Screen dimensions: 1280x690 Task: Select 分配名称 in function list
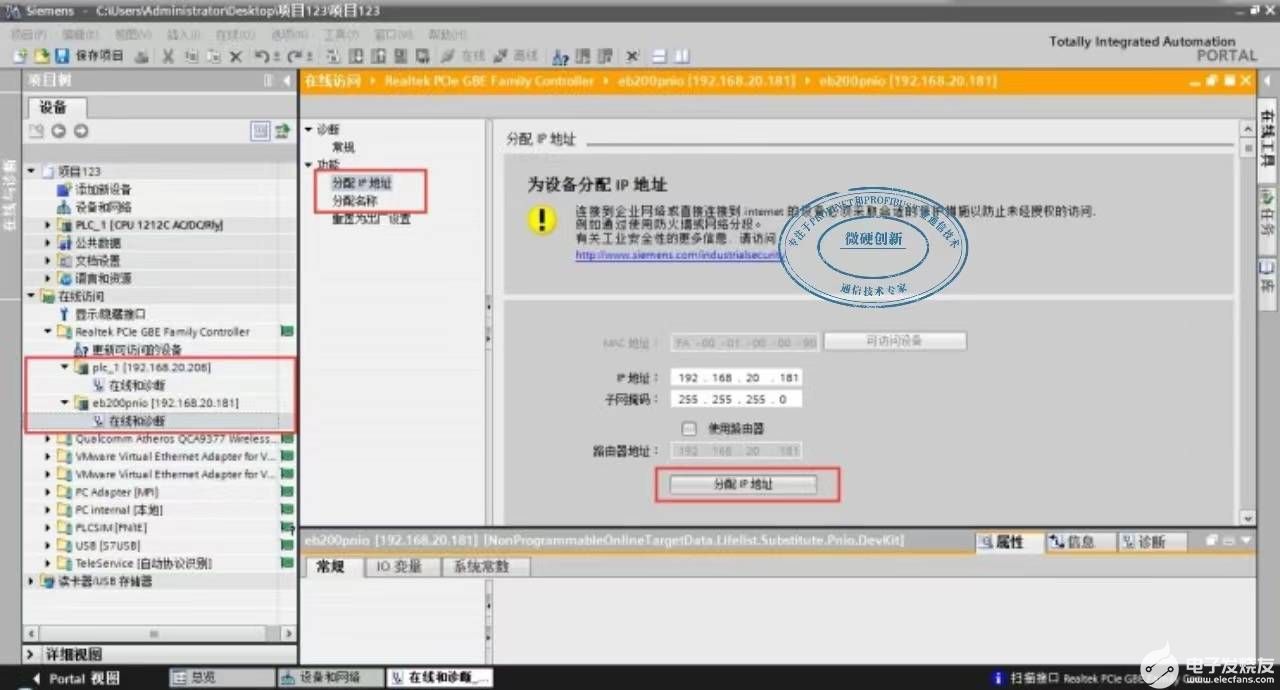coord(355,201)
